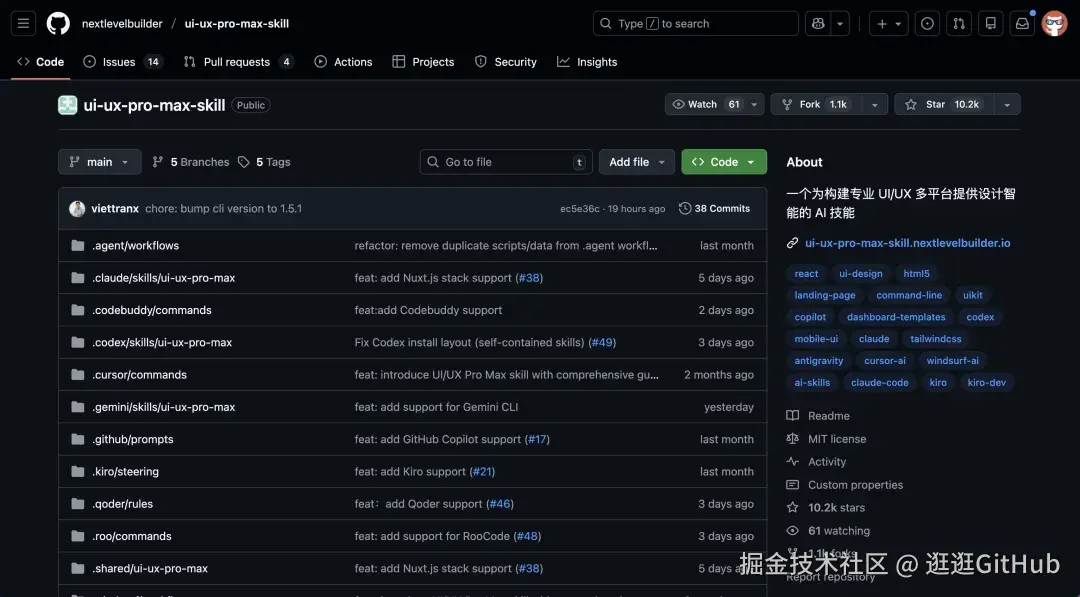This screenshot has width=1080, height=597.
Task: Open pull request #49 link
Action: coord(602,342)
